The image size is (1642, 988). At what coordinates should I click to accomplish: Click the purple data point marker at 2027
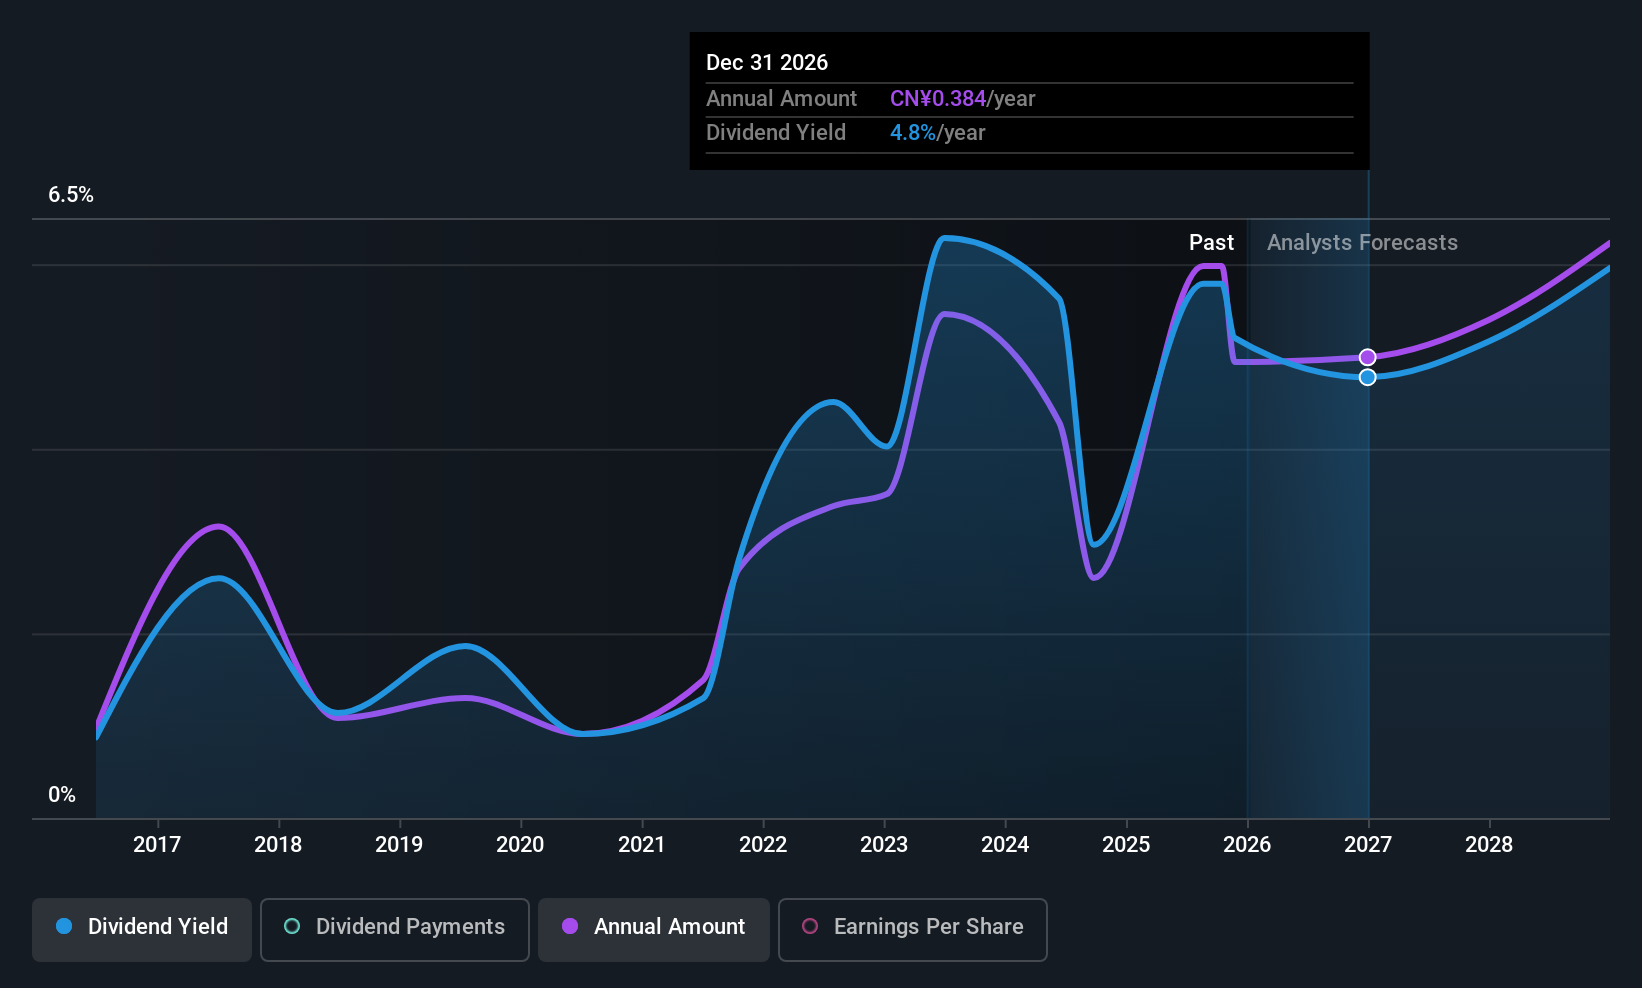[x=1367, y=357]
